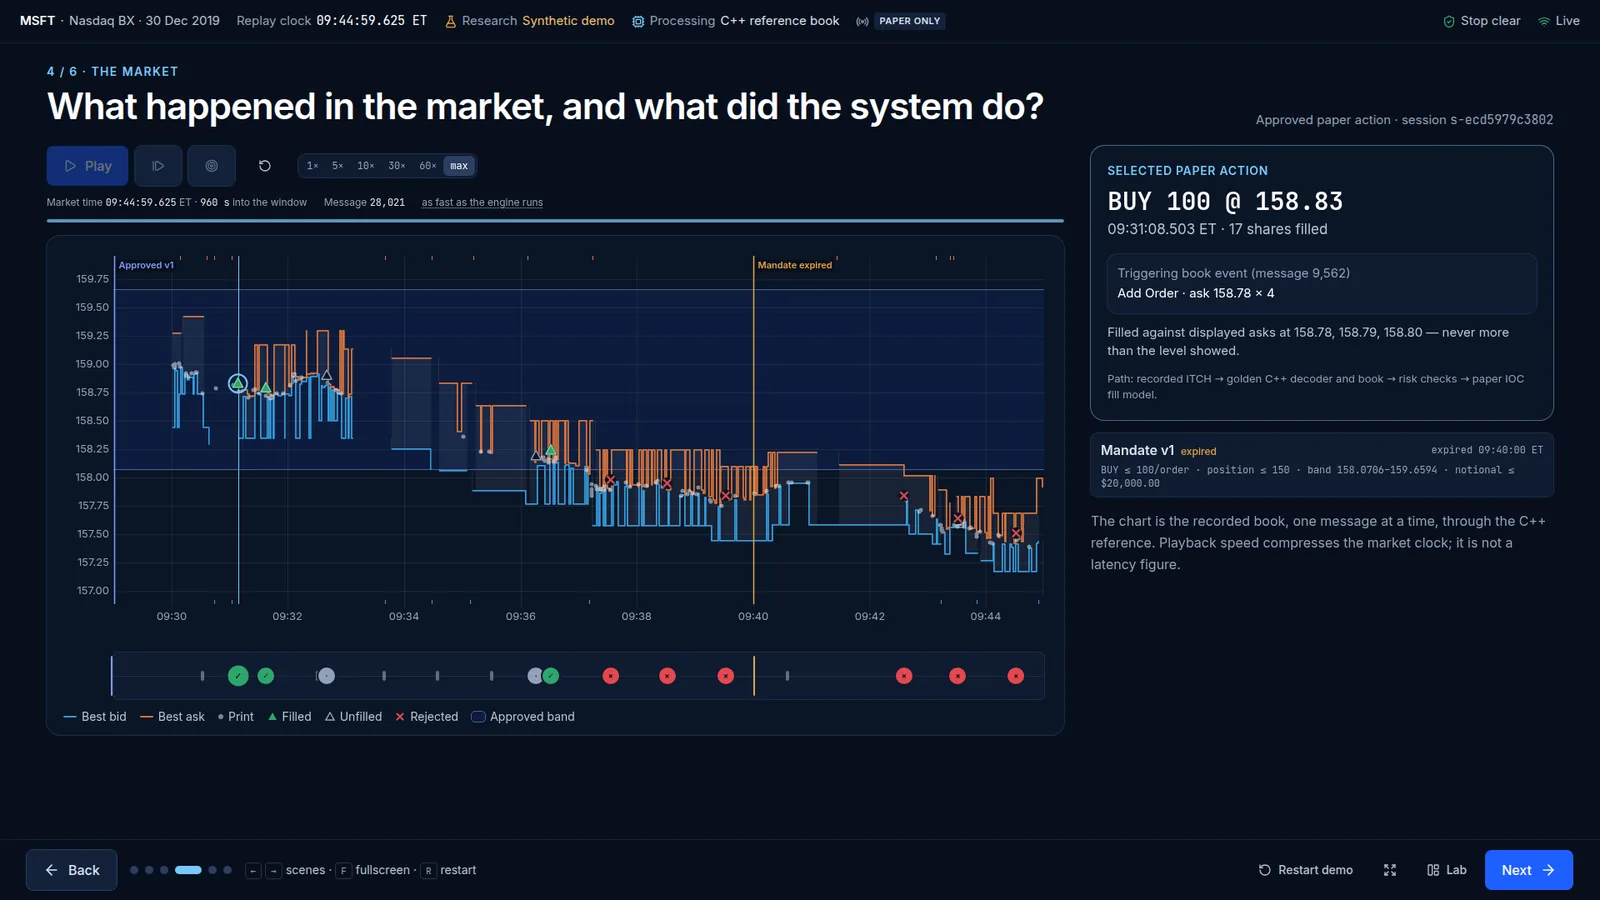Click the playback progress bar above the chart

point(555,220)
